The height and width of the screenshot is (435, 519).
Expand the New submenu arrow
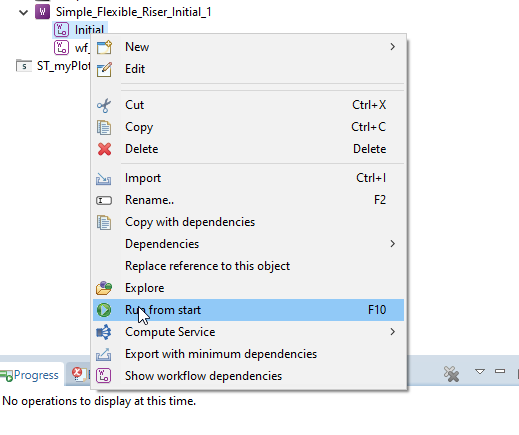(392, 47)
